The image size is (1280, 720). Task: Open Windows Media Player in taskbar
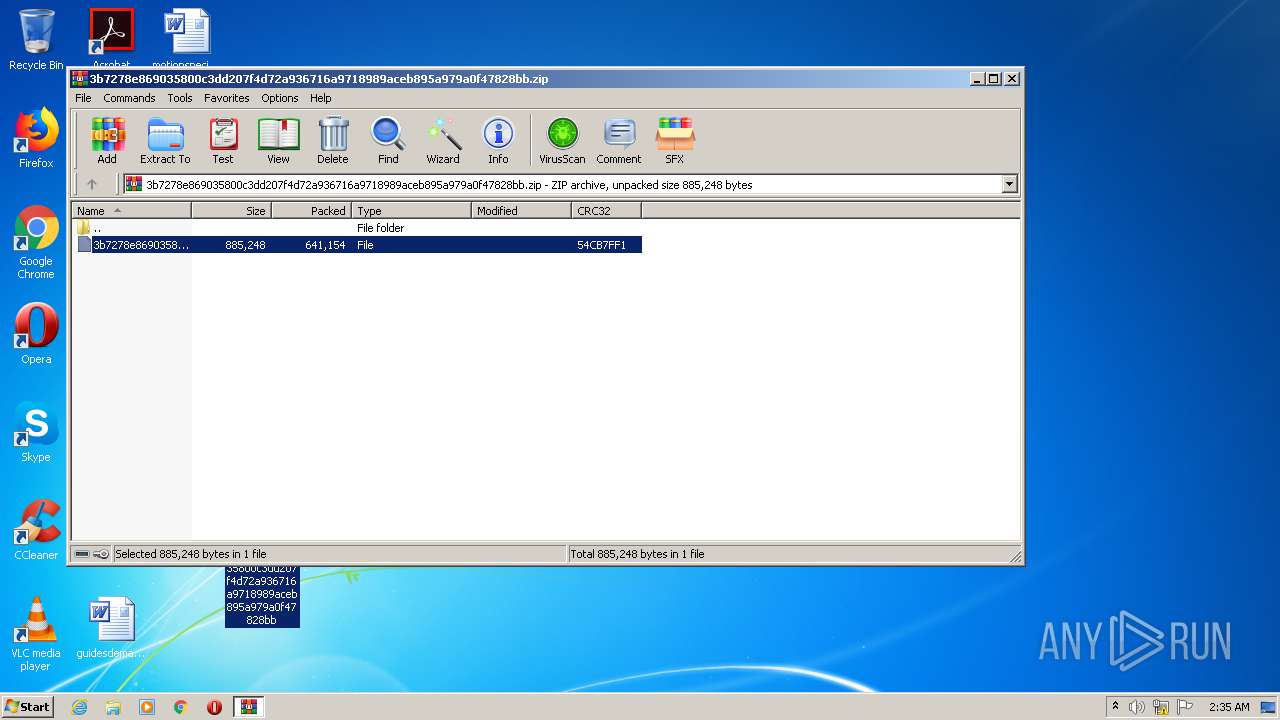(x=147, y=707)
